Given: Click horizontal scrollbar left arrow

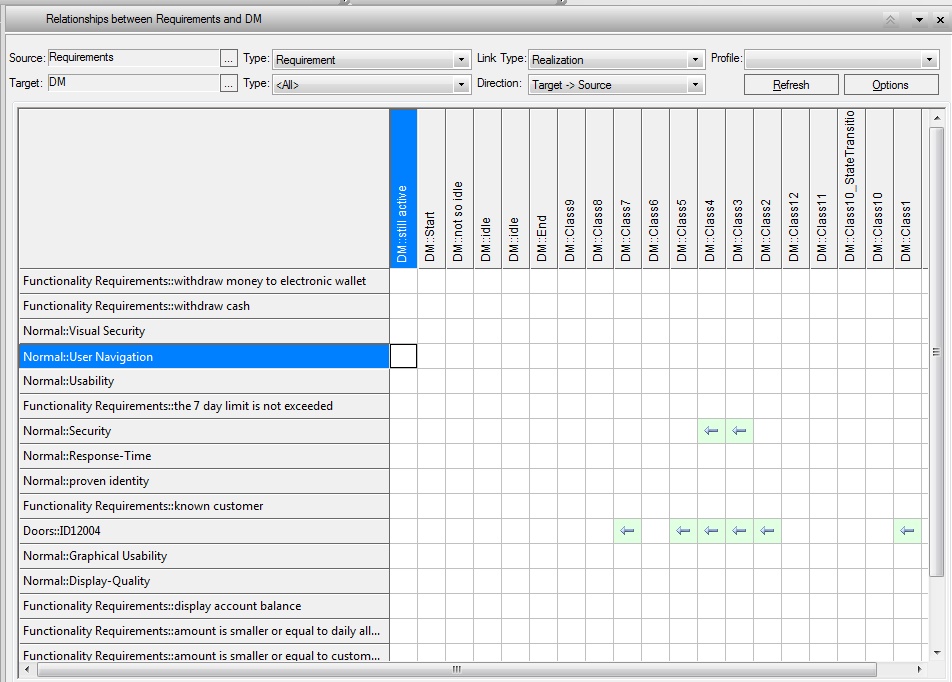Looking at the screenshot, I should click(x=27, y=669).
